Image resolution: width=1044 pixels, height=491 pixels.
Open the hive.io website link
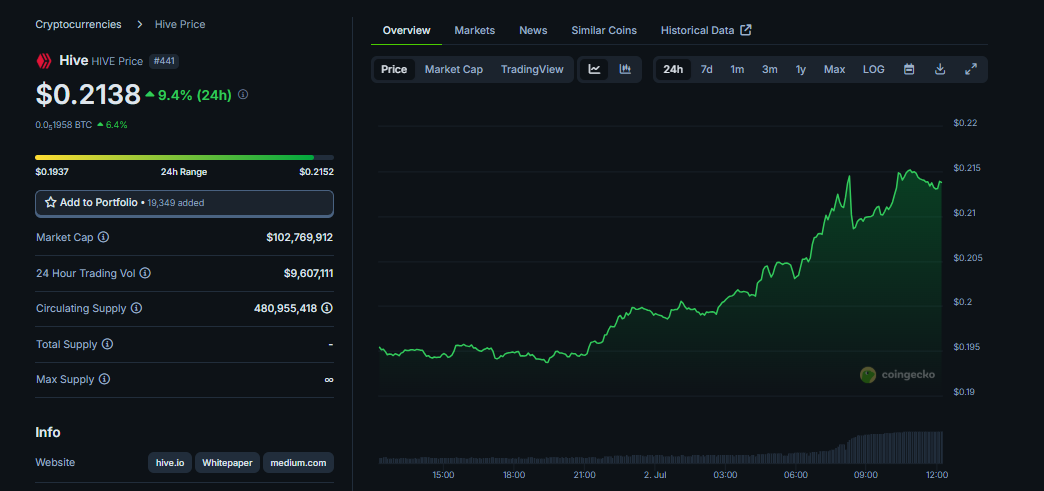tap(169, 463)
